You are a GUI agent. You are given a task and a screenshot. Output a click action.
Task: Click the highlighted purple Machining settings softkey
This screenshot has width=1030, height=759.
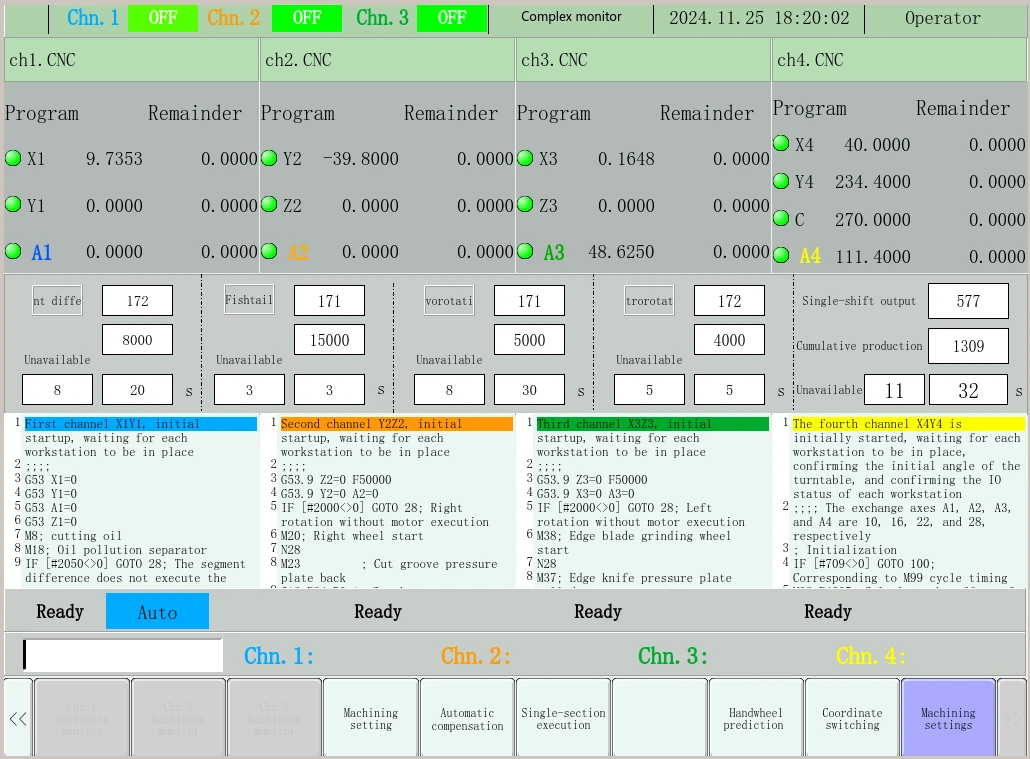point(948,718)
